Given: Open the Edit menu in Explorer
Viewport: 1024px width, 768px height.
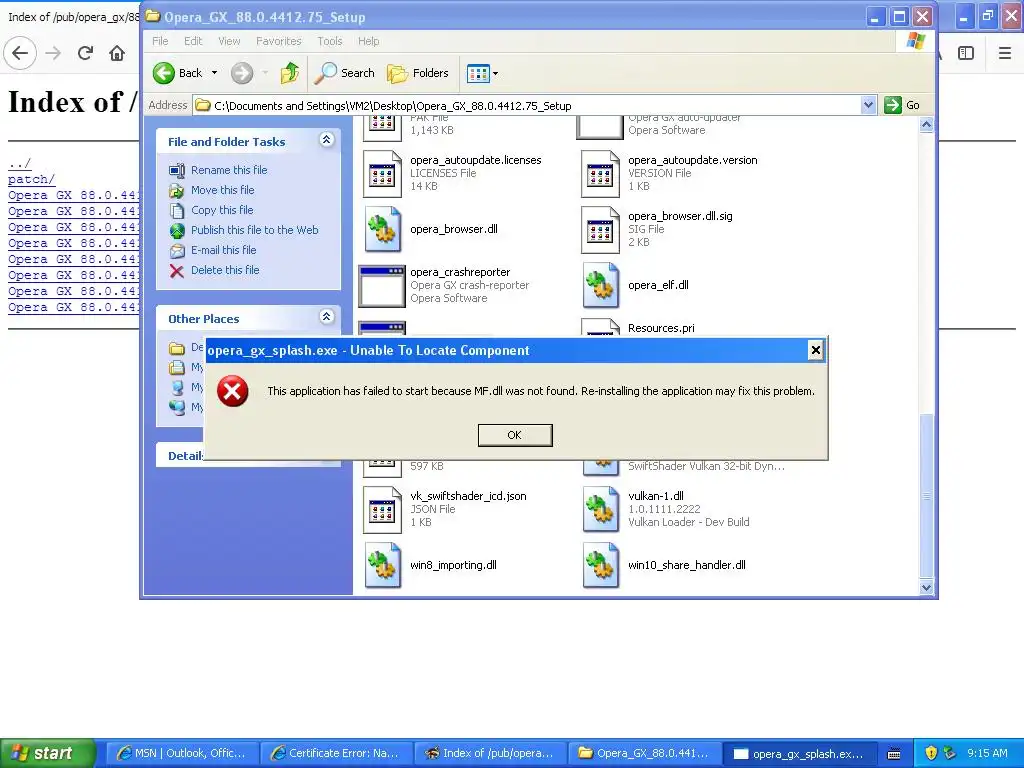Looking at the screenshot, I should point(193,41).
